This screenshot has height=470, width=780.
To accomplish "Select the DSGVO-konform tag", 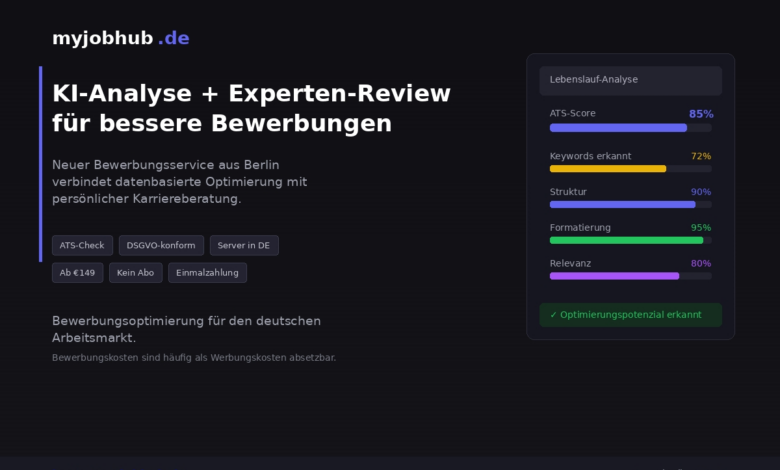I will click(161, 245).
